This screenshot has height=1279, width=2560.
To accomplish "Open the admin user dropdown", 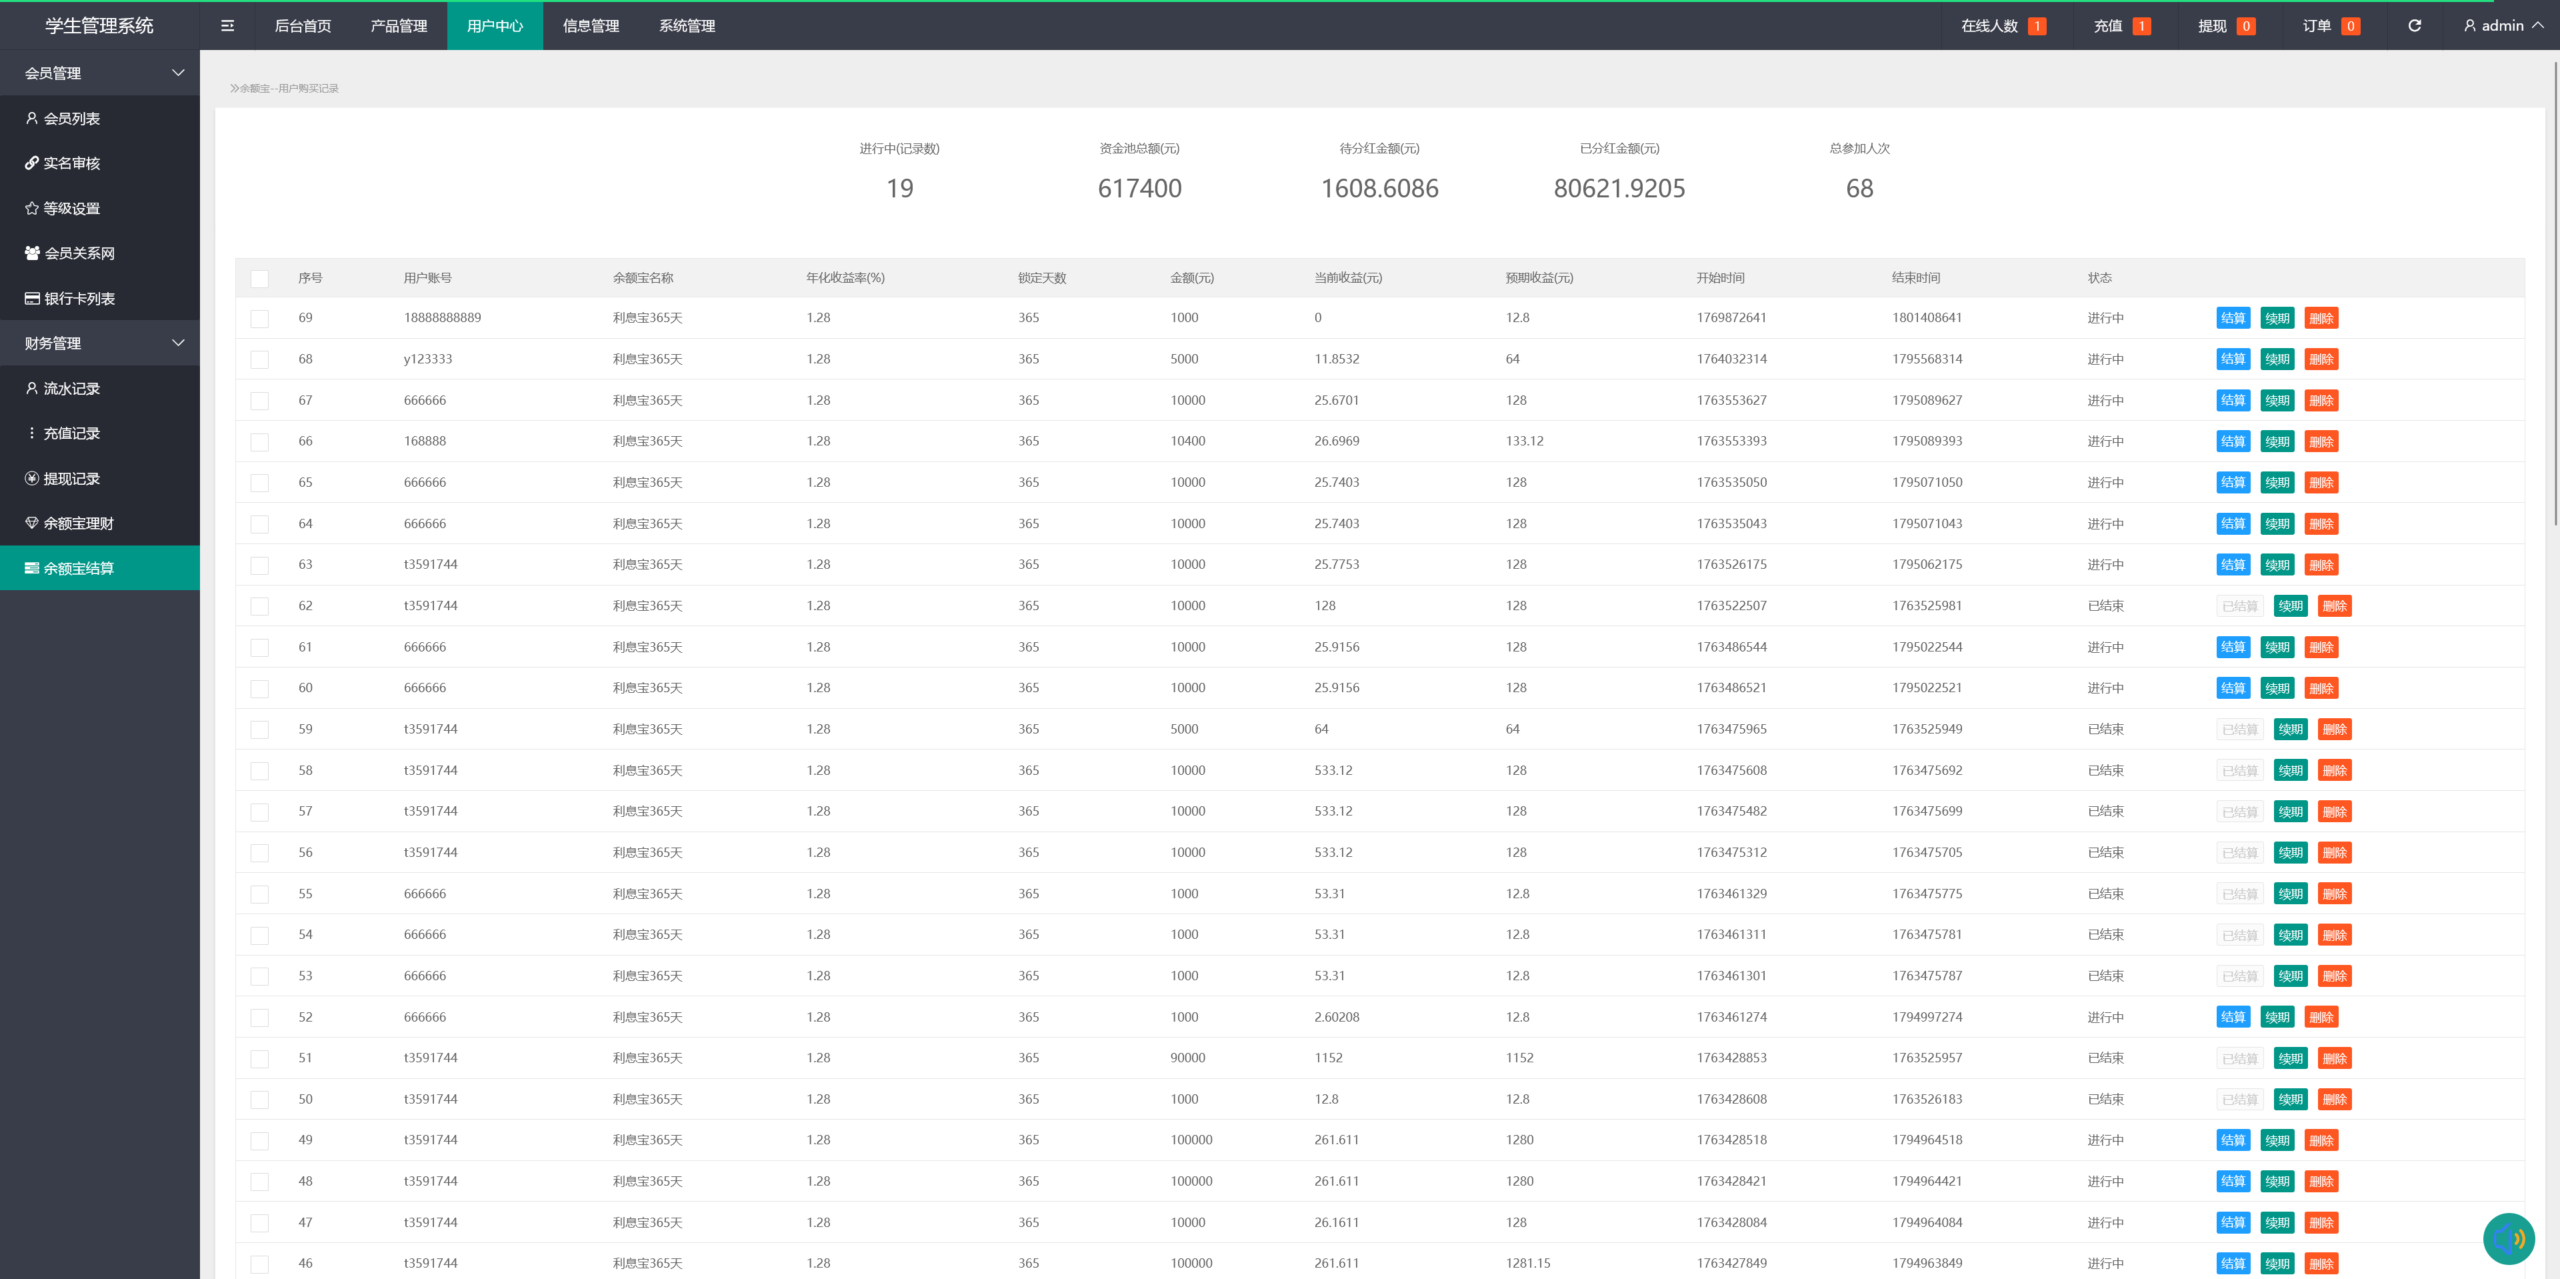I will [2503, 26].
